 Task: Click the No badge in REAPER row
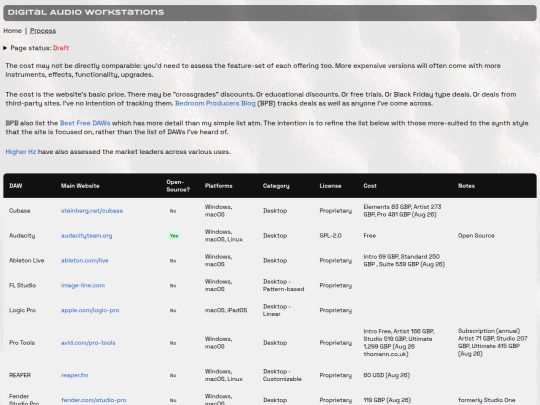173,375
